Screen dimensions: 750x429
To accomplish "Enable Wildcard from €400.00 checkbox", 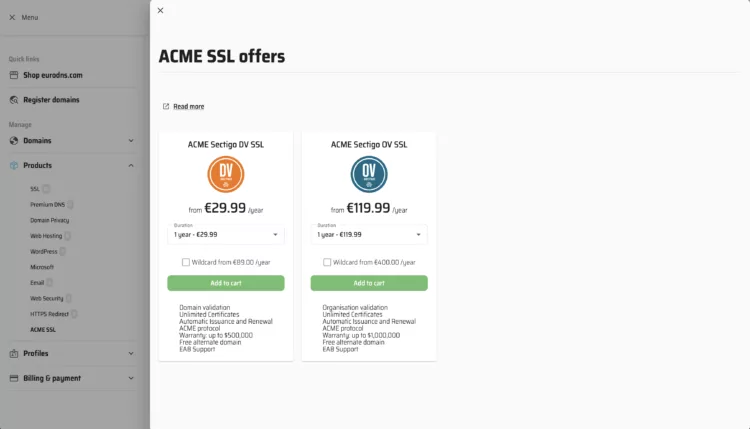I will point(327,262).
